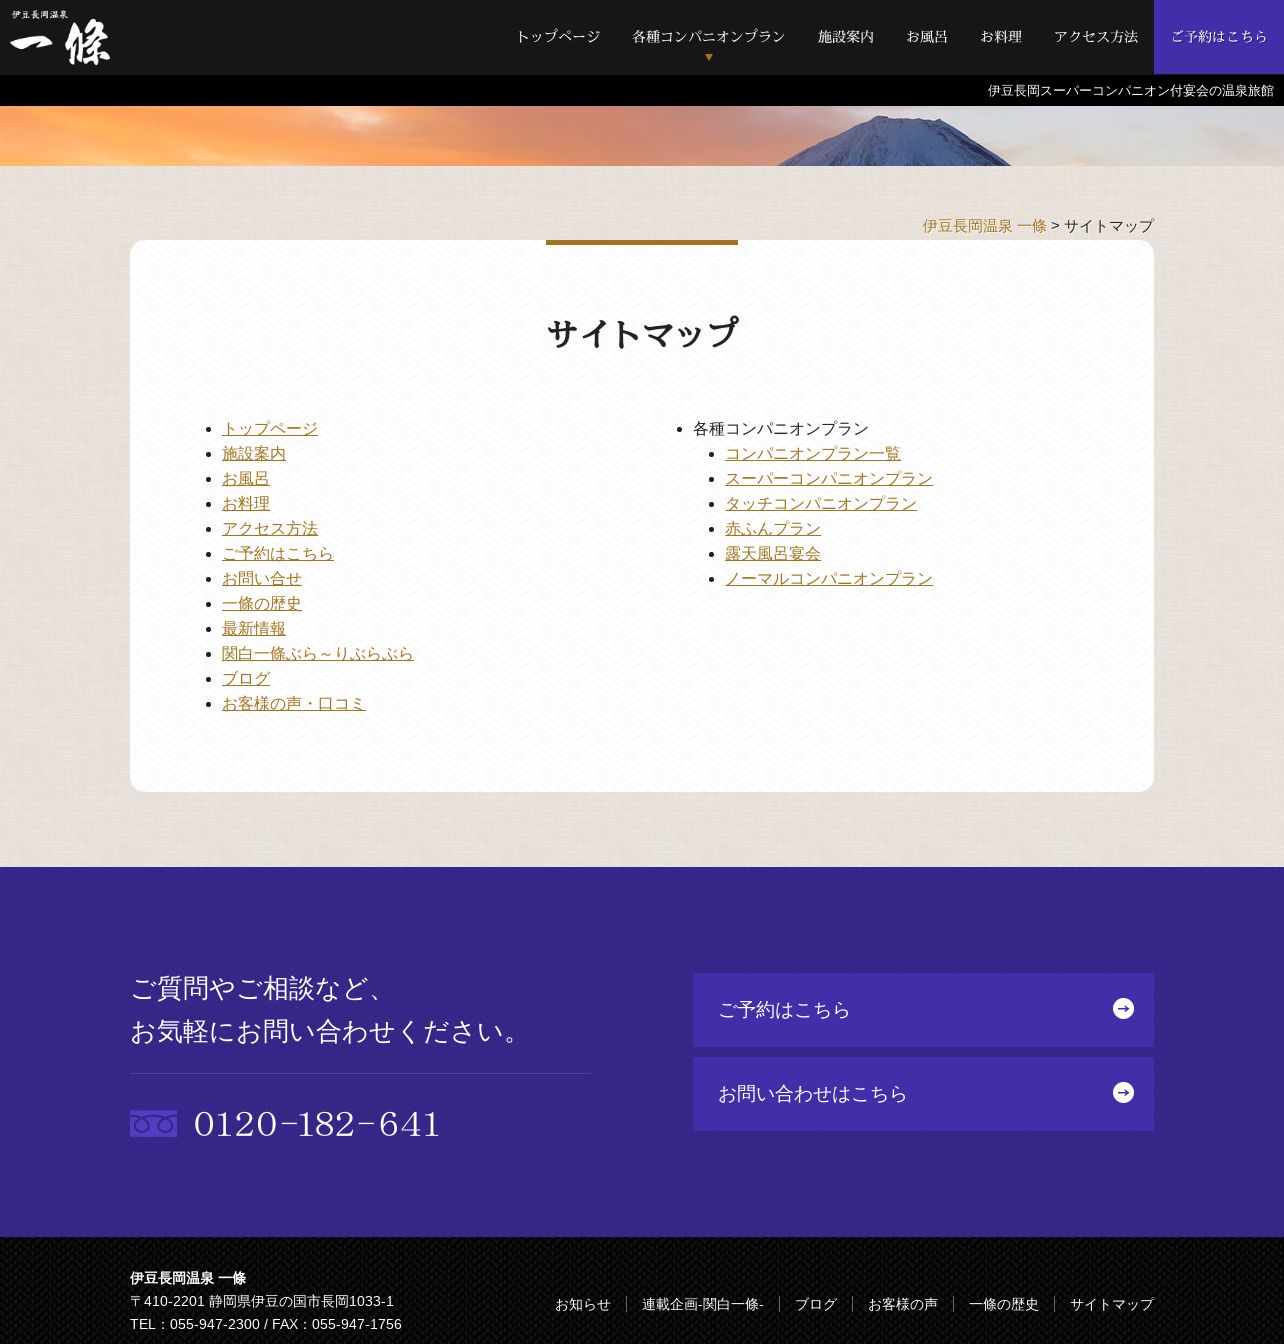Open トップページ in the top navigation
The width and height of the screenshot is (1284, 1344).
558,37
